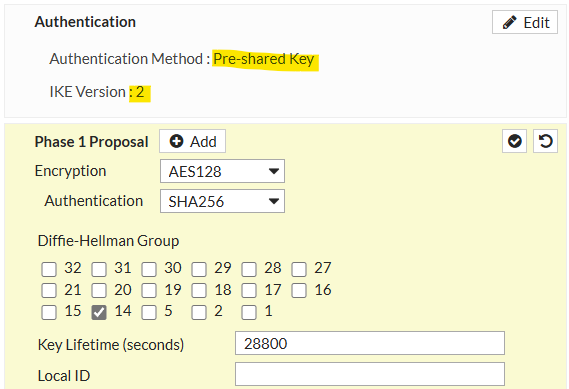Add a new Phase 1 proposal
The width and height of the screenshot is (569, 389).
(192, 141)
